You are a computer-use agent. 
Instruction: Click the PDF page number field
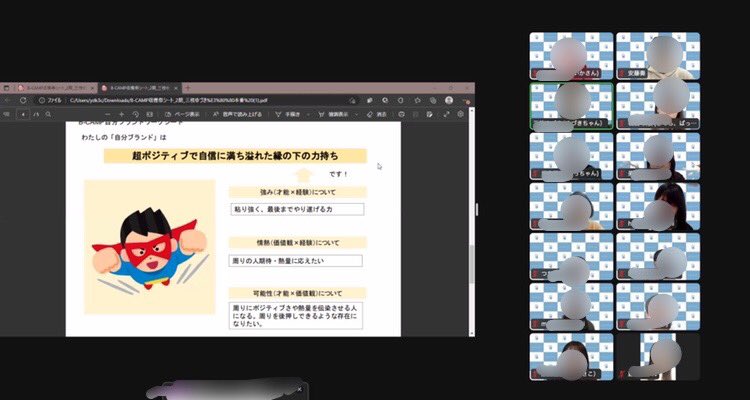click(x=23, y=114)
